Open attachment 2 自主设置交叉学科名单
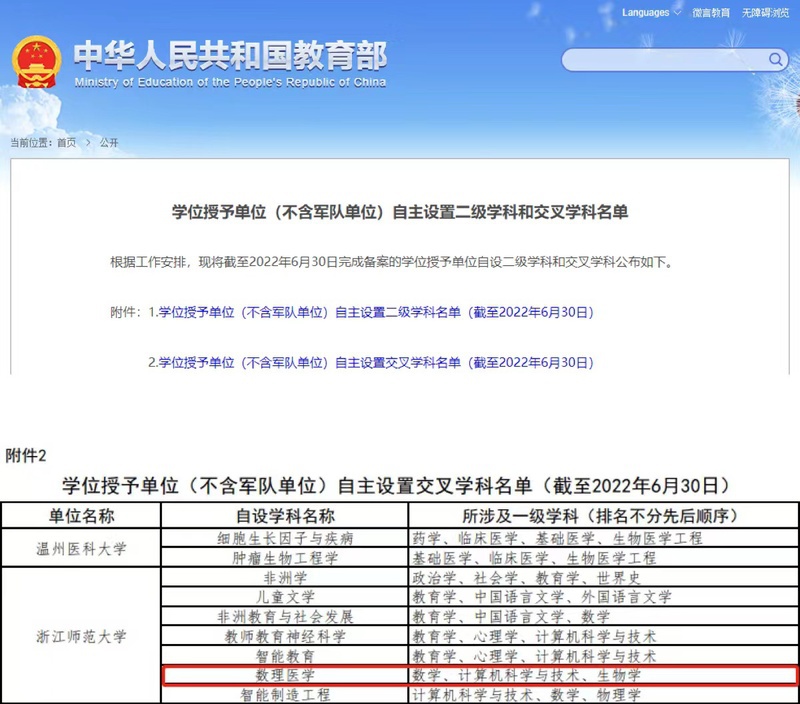Image resolution: width=800 pixels, height=704 pixels. [371, 362]
